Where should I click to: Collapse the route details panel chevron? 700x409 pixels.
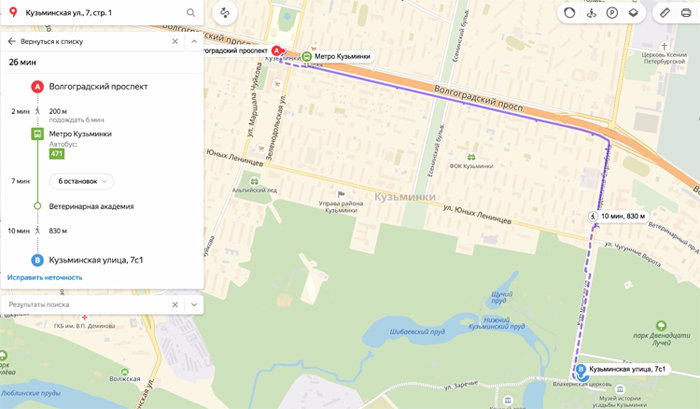194,42
